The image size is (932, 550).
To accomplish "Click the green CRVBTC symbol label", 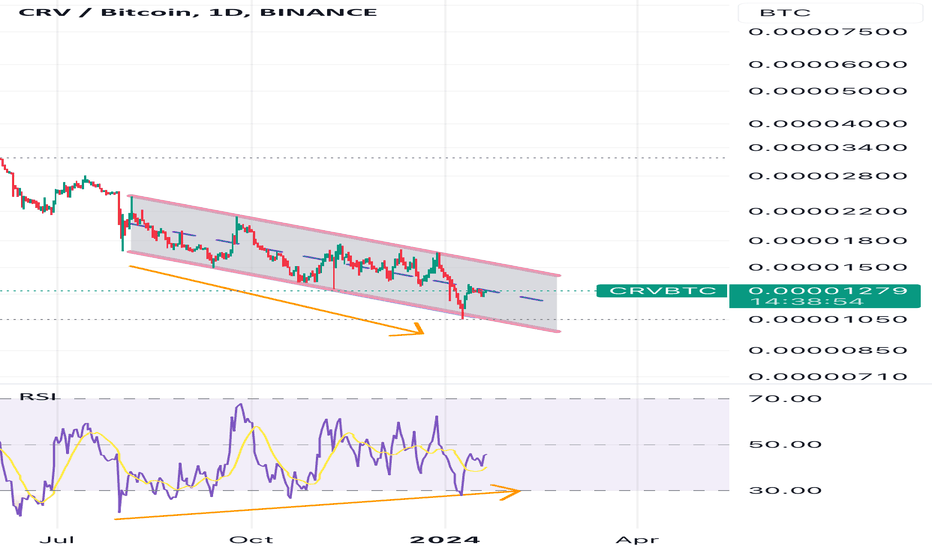I will 662,291.
